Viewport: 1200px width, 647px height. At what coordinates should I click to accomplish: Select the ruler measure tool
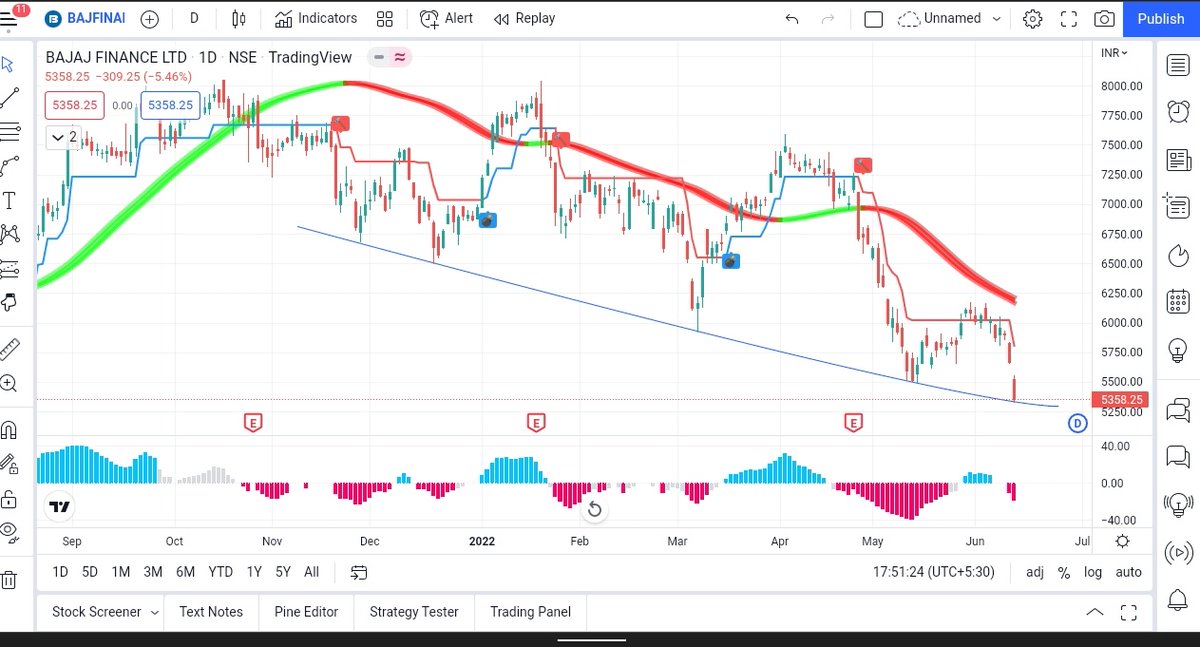9,349
